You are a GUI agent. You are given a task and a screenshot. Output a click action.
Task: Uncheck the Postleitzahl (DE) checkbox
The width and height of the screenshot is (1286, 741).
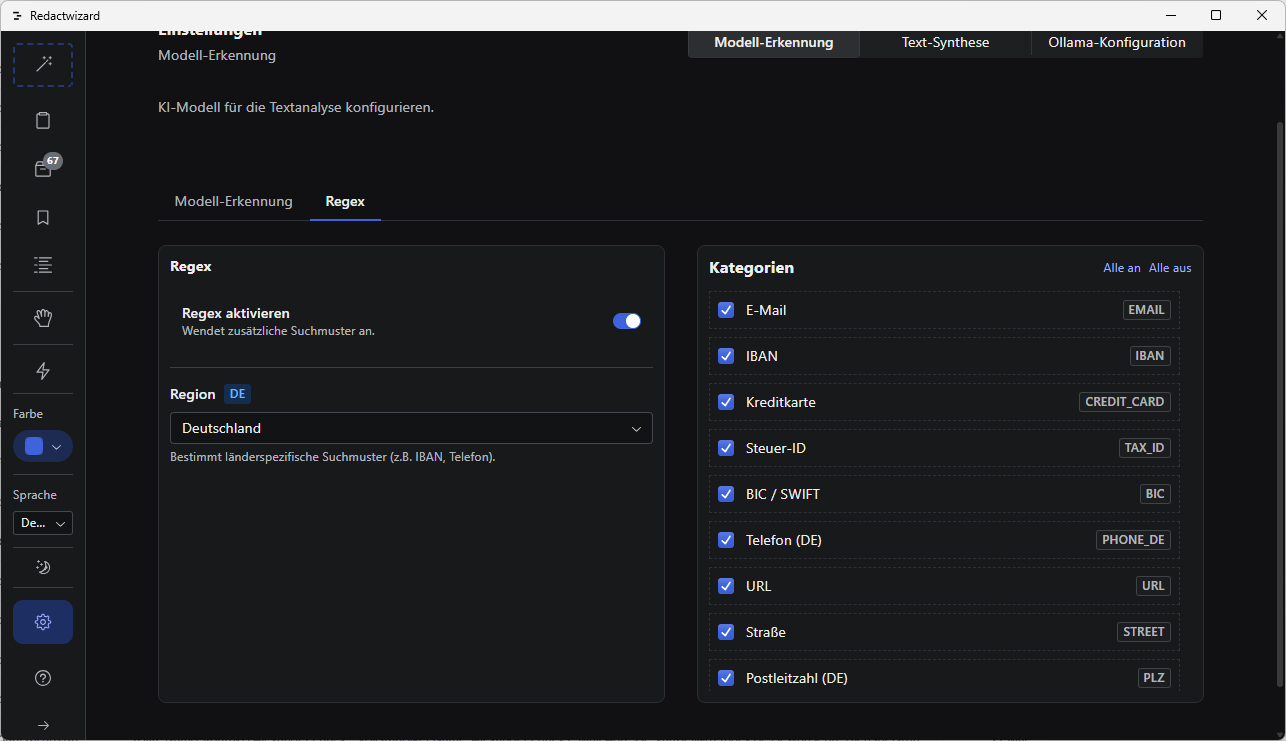pos(726,678)
